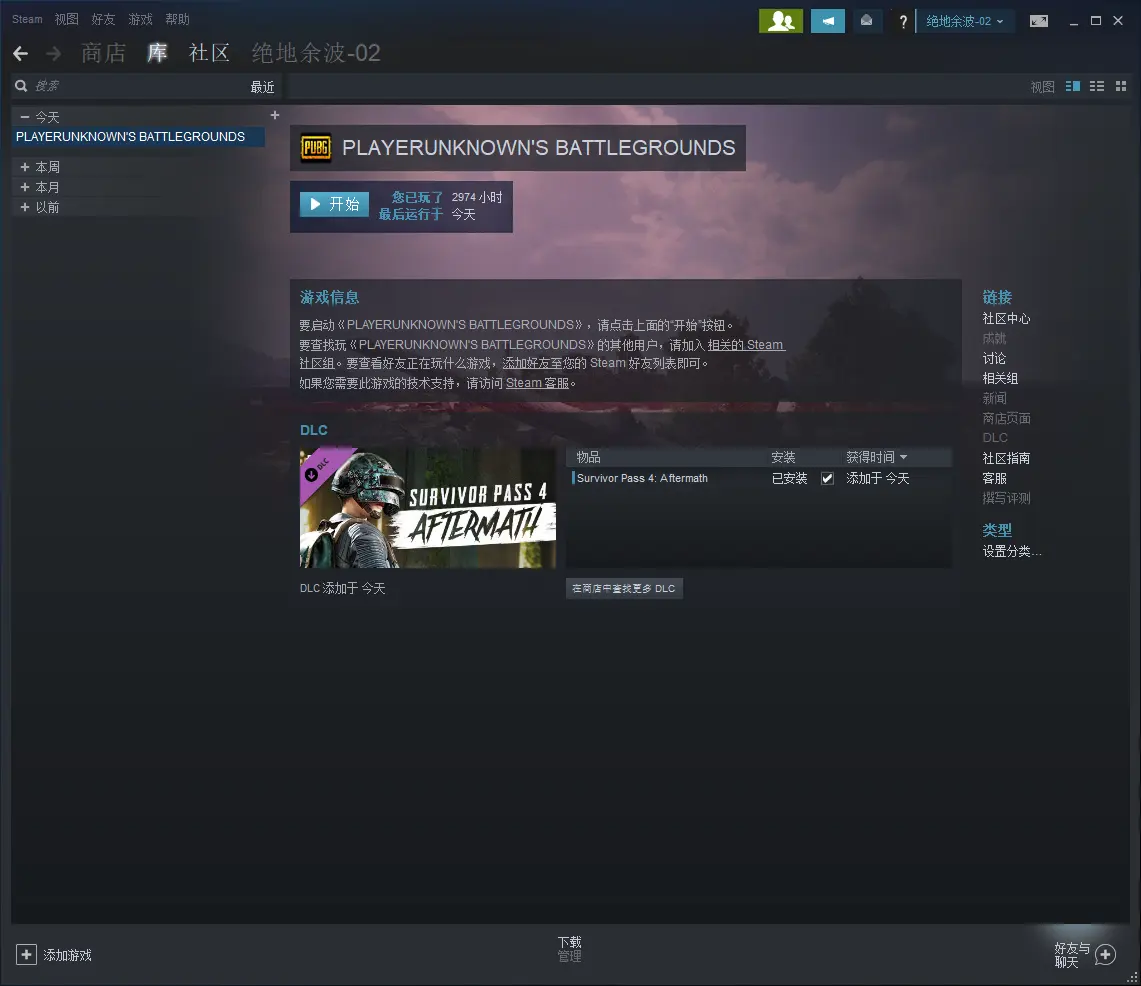The width and height of the screenshot is (1141, 986).
Task: Click the 添加游戏 label
Action: click(68, 955)
